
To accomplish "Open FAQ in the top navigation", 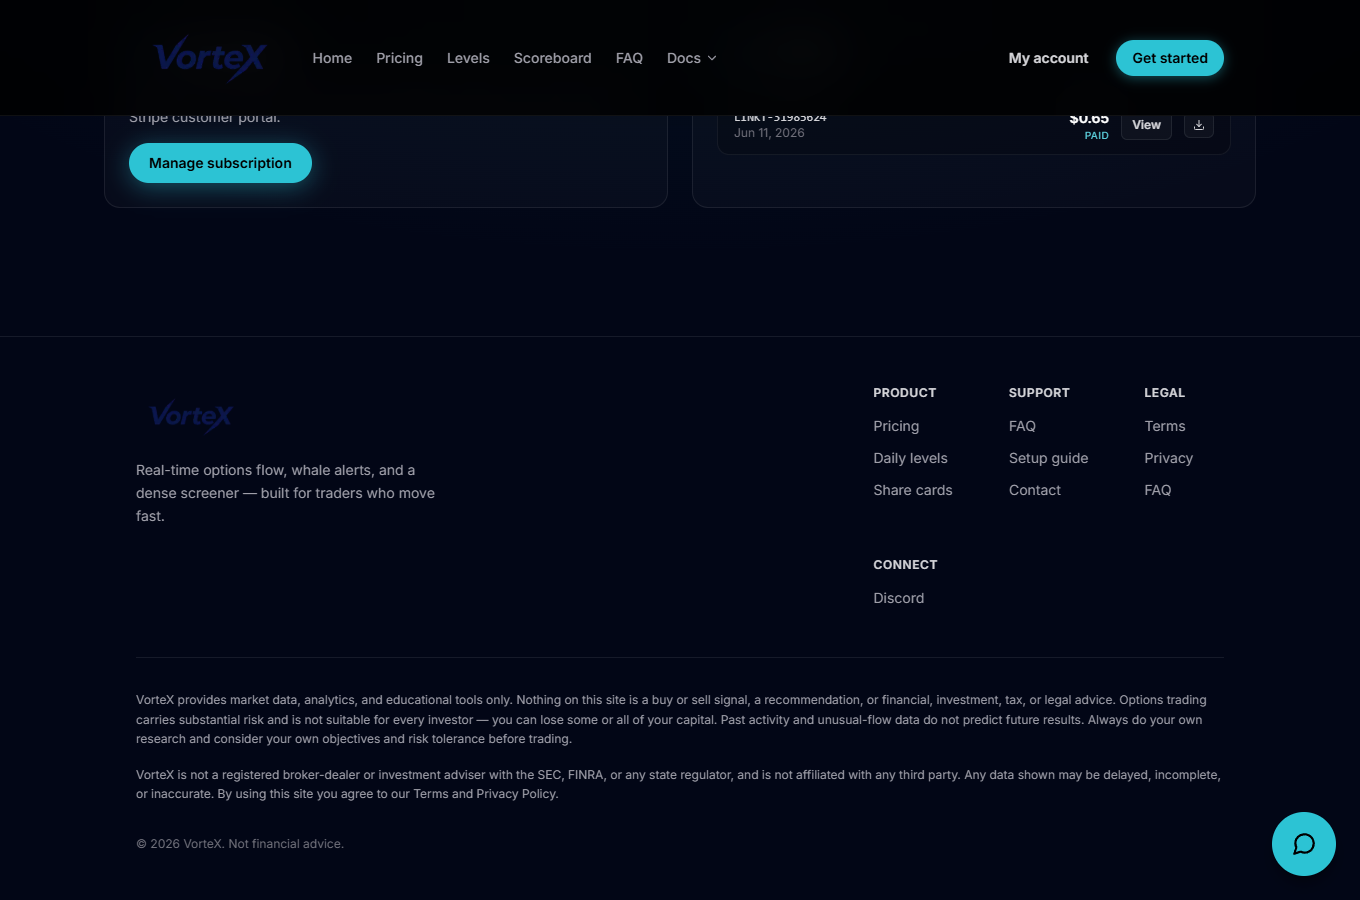I will [x=629, y=58].
